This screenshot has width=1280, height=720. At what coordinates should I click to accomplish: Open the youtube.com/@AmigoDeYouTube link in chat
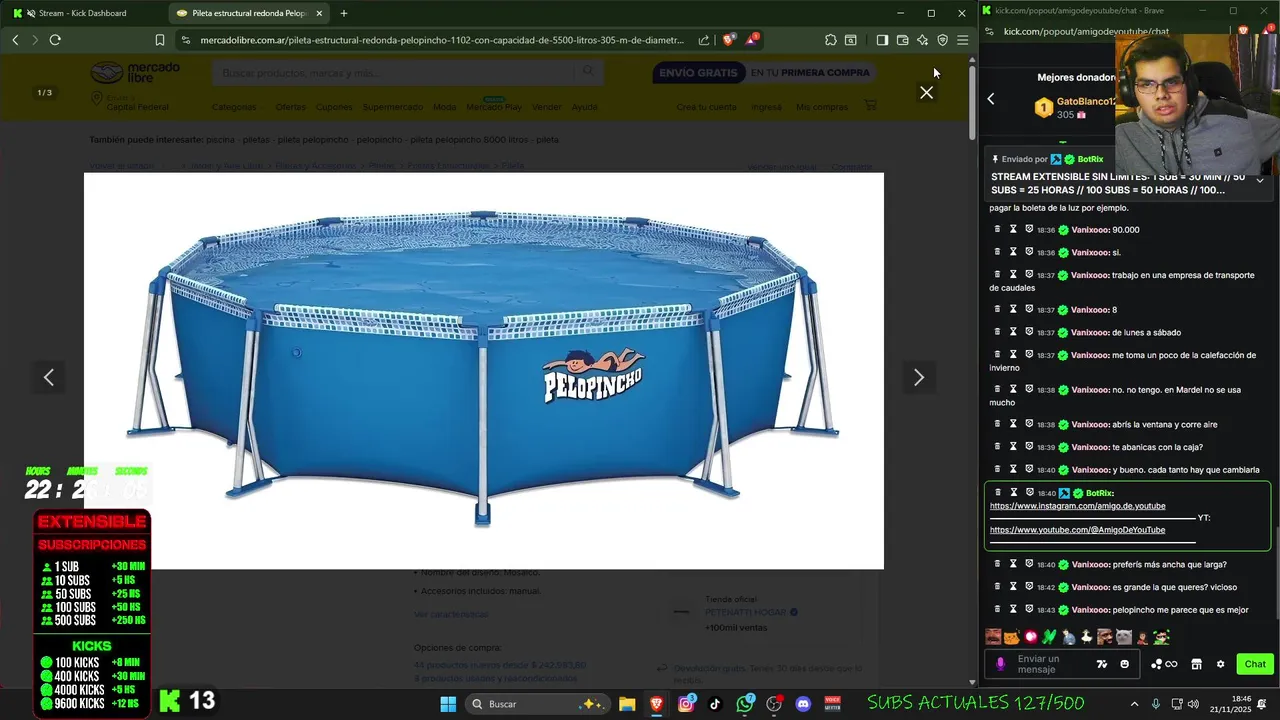point(1077,530)
